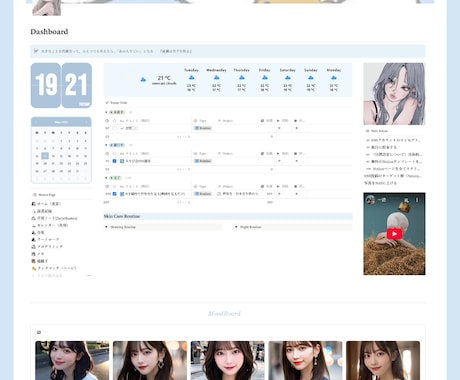Click Wednesday's weather forecast icon
Screen dimensions: 460x380
pyautogui.click(x=216, y=78)
